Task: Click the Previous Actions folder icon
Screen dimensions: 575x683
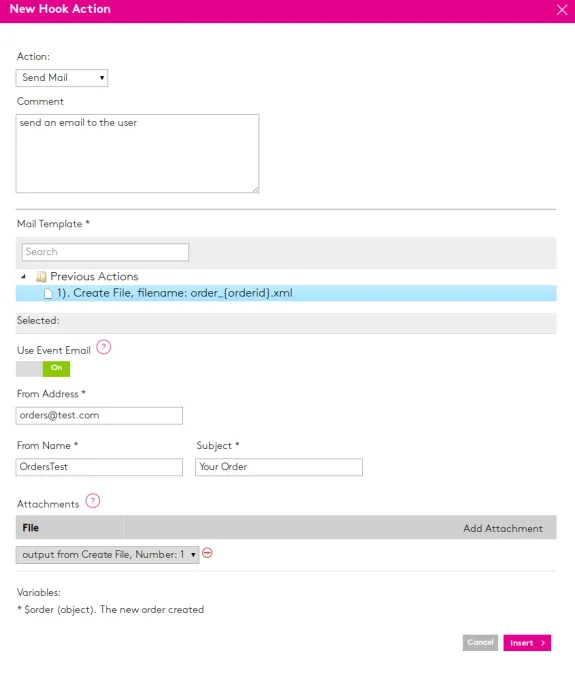Action: point(41,277)
